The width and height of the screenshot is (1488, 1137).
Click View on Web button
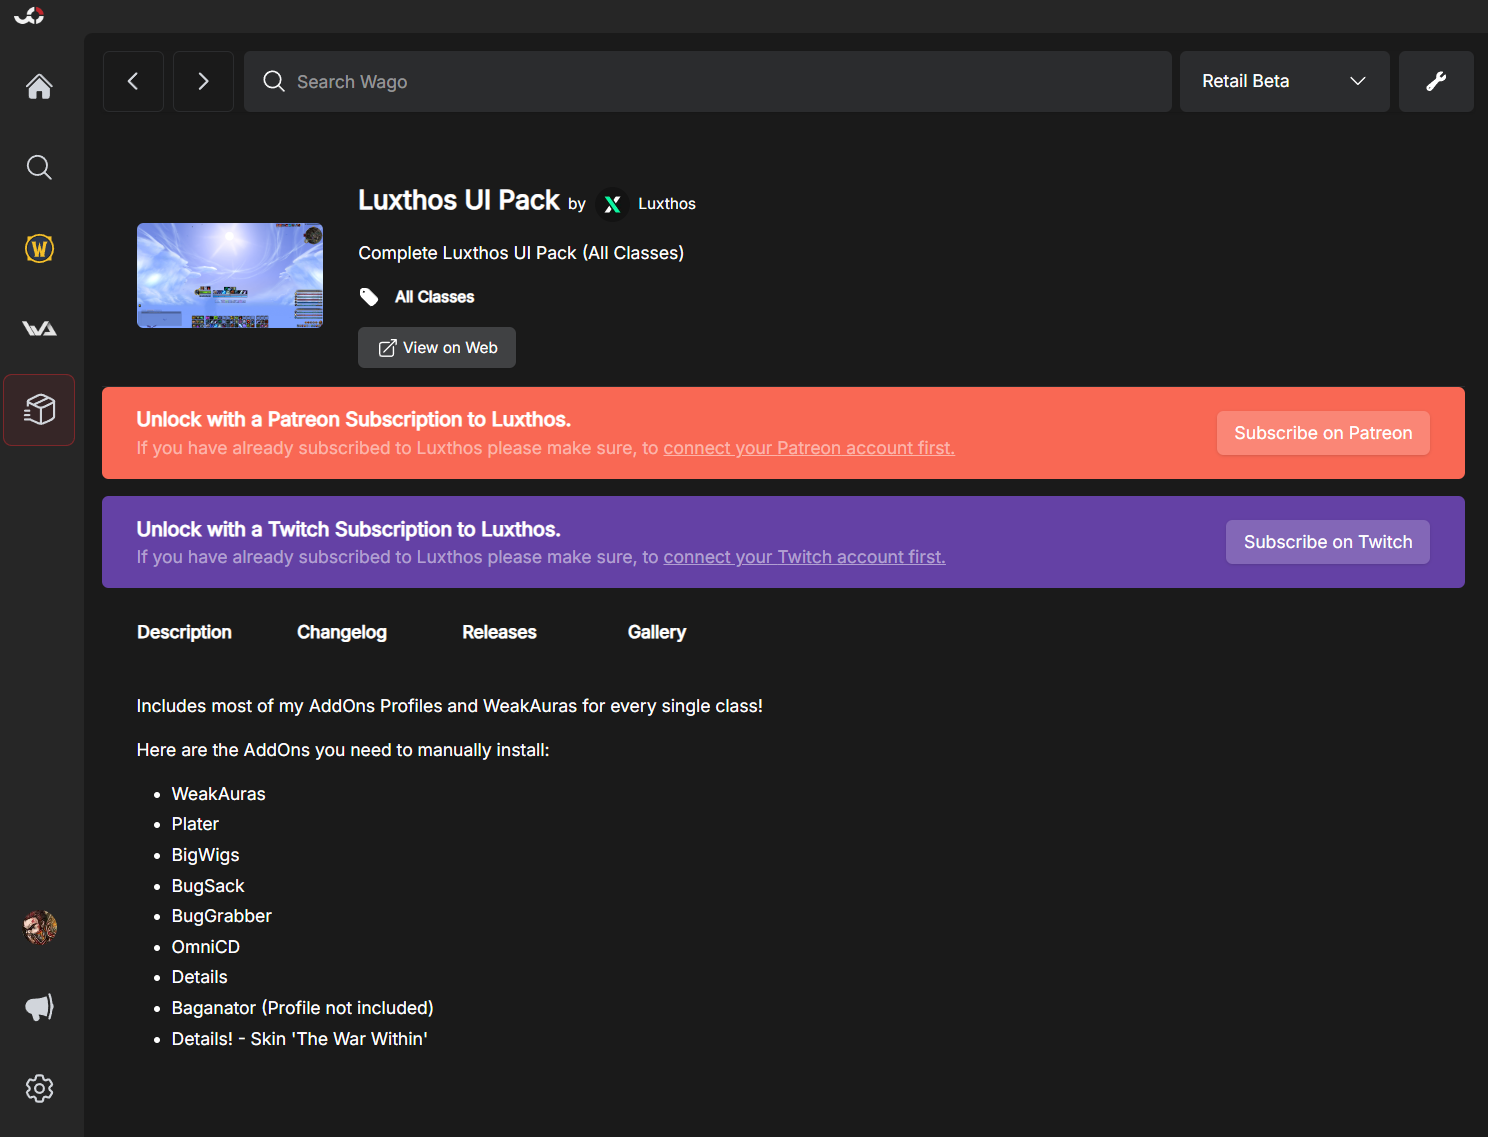click(x=437, y=347)
